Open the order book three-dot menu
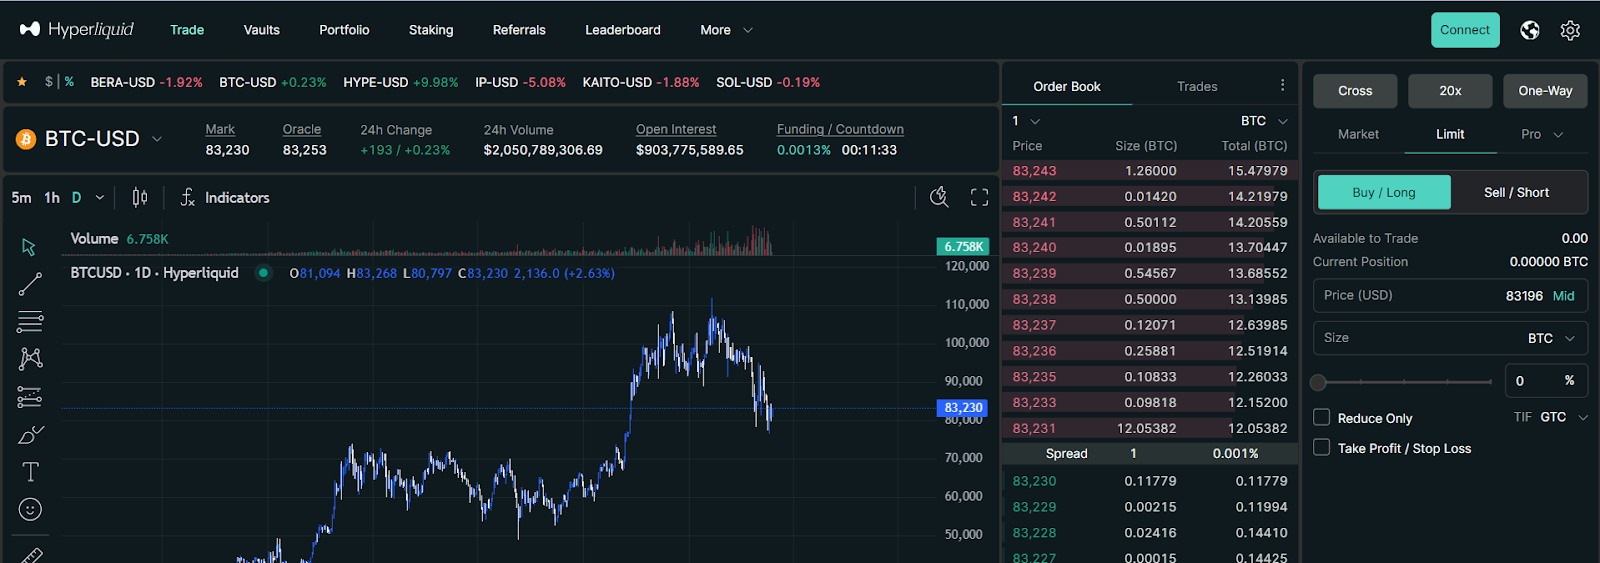1600x563 pixels. (1282, 86)
